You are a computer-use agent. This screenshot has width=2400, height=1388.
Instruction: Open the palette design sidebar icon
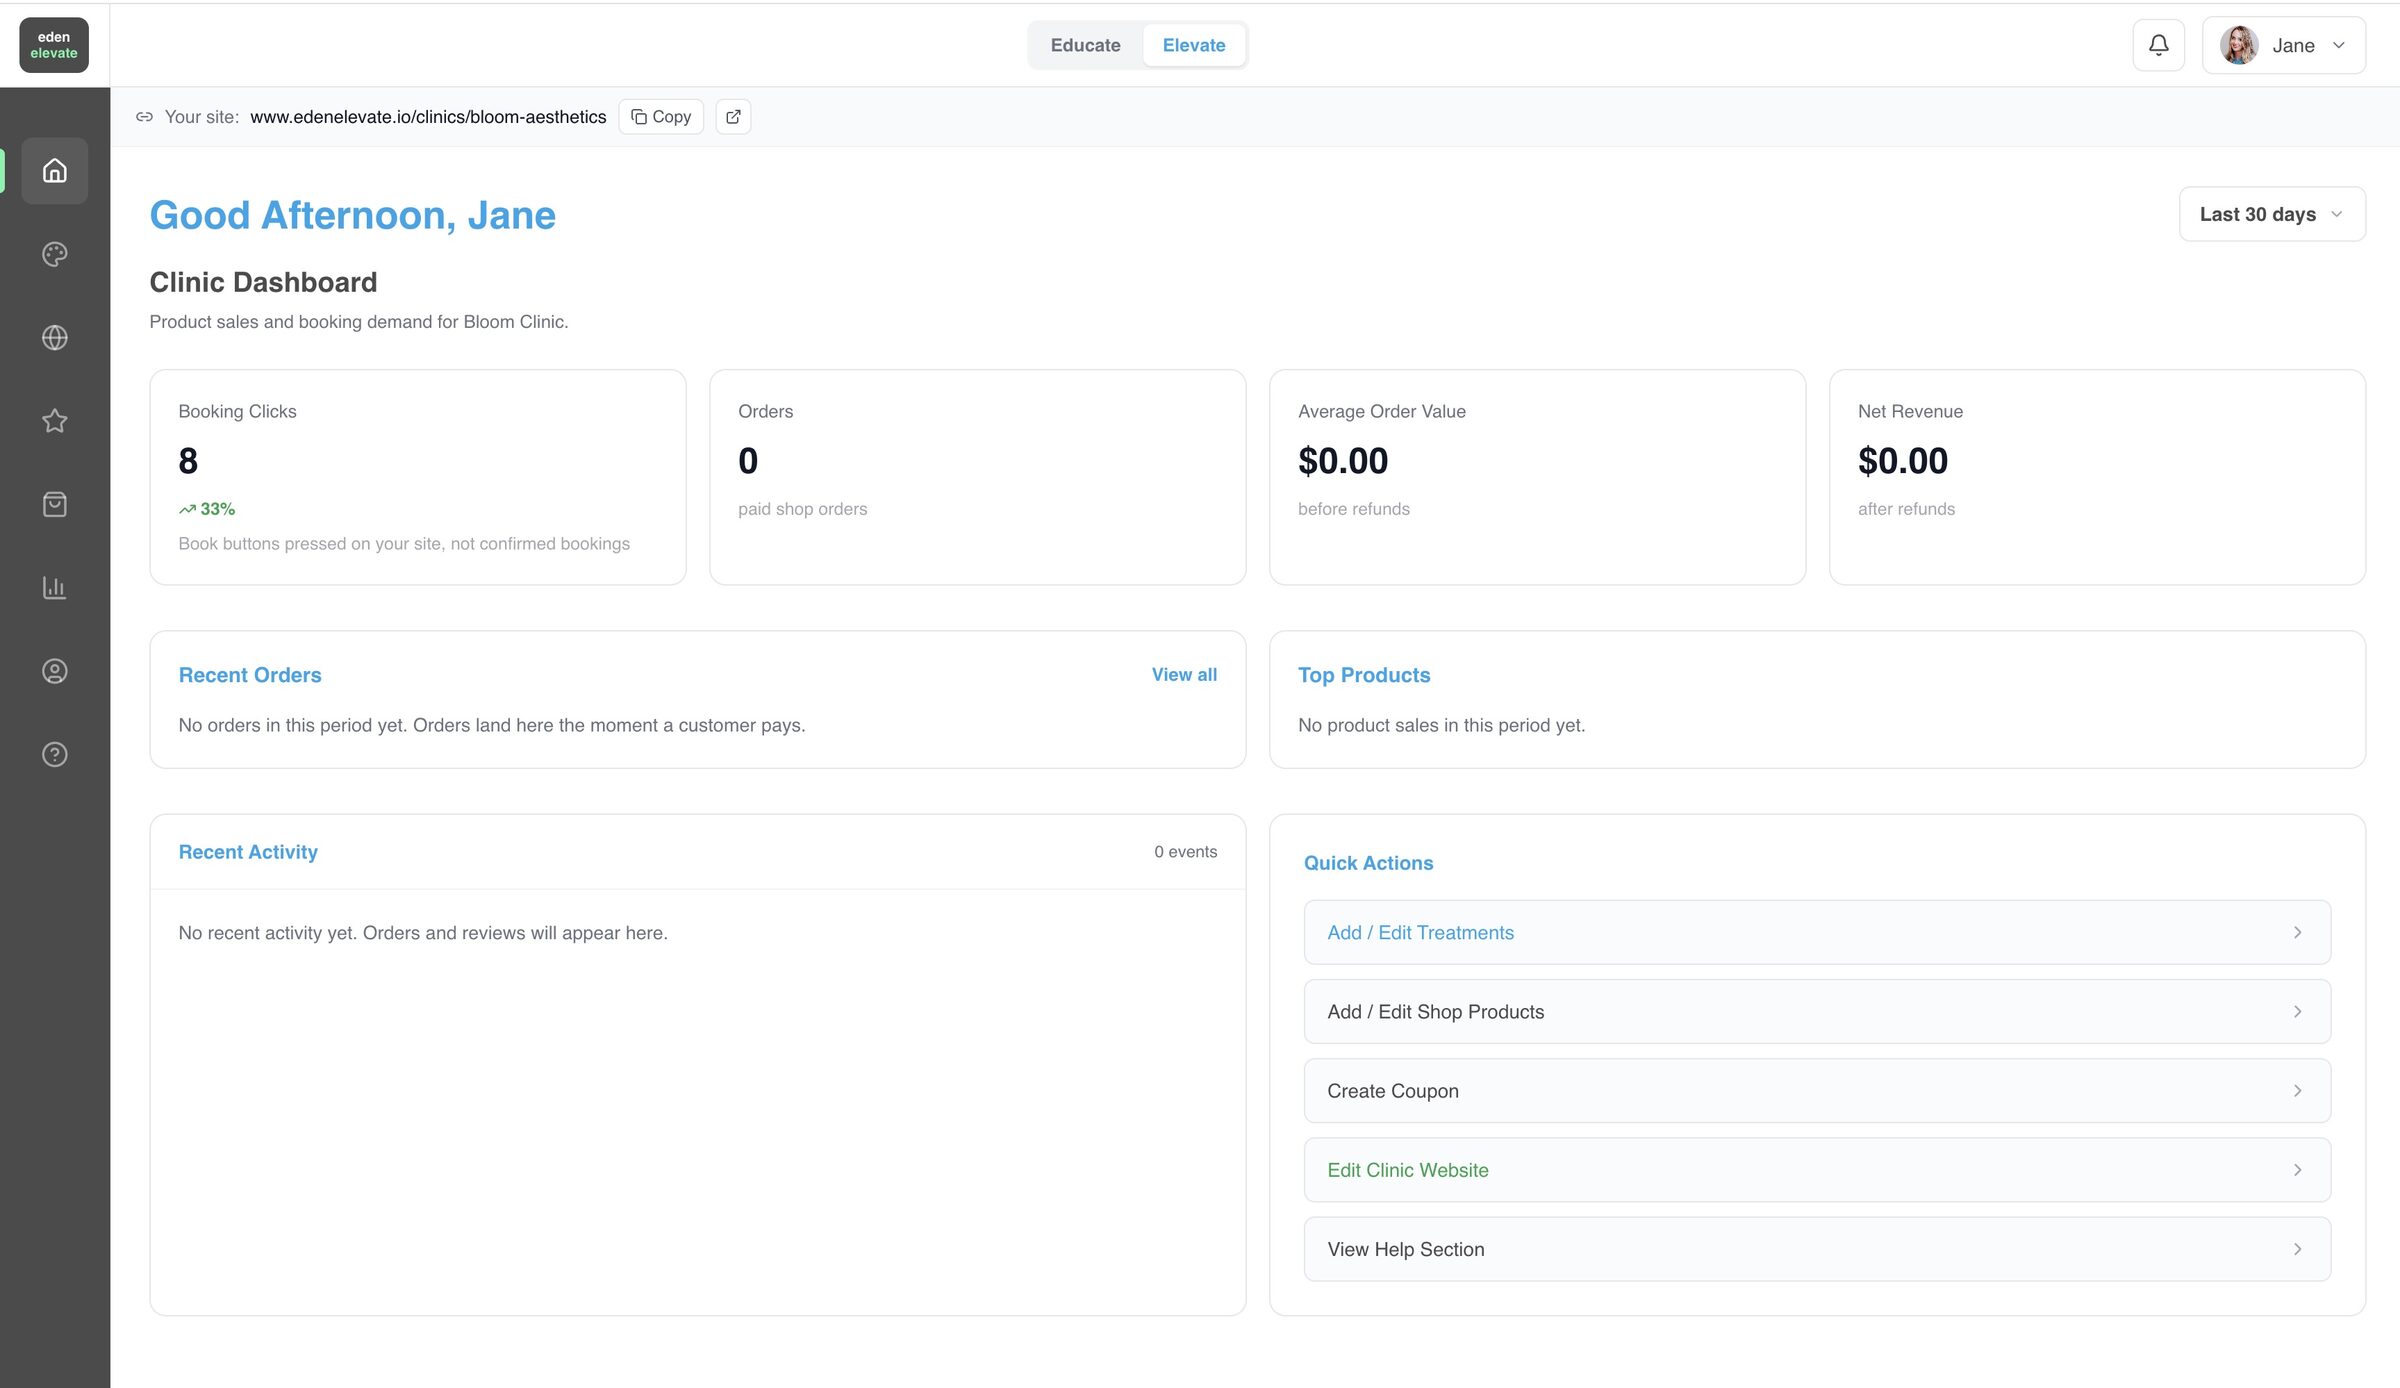click(55, 254)
